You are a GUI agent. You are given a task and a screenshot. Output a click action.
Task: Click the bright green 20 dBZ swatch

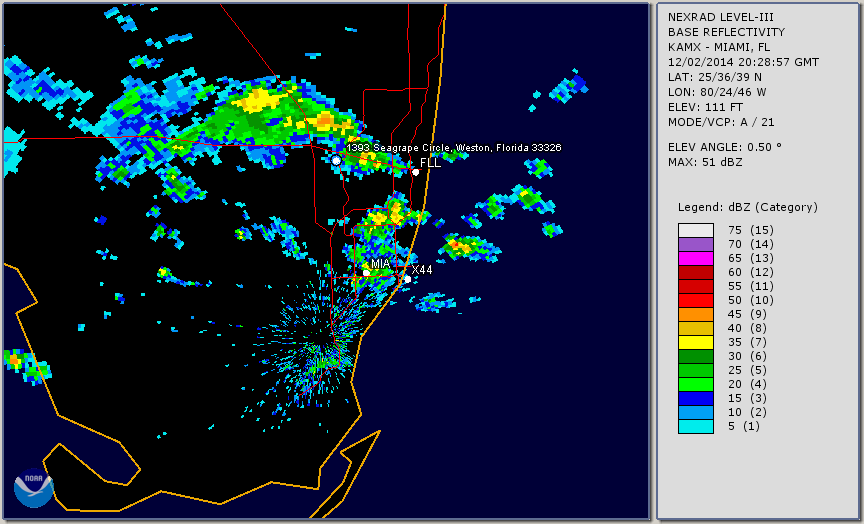pyautogui.click(x=696, y=385)
